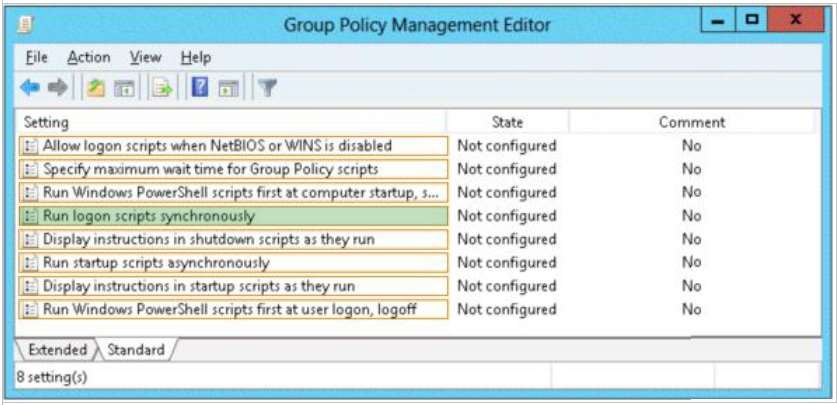The image size is (837, 405).
Task: Click policy icon beside PowerShell scripts at computer startup
Action: point(30,192)
